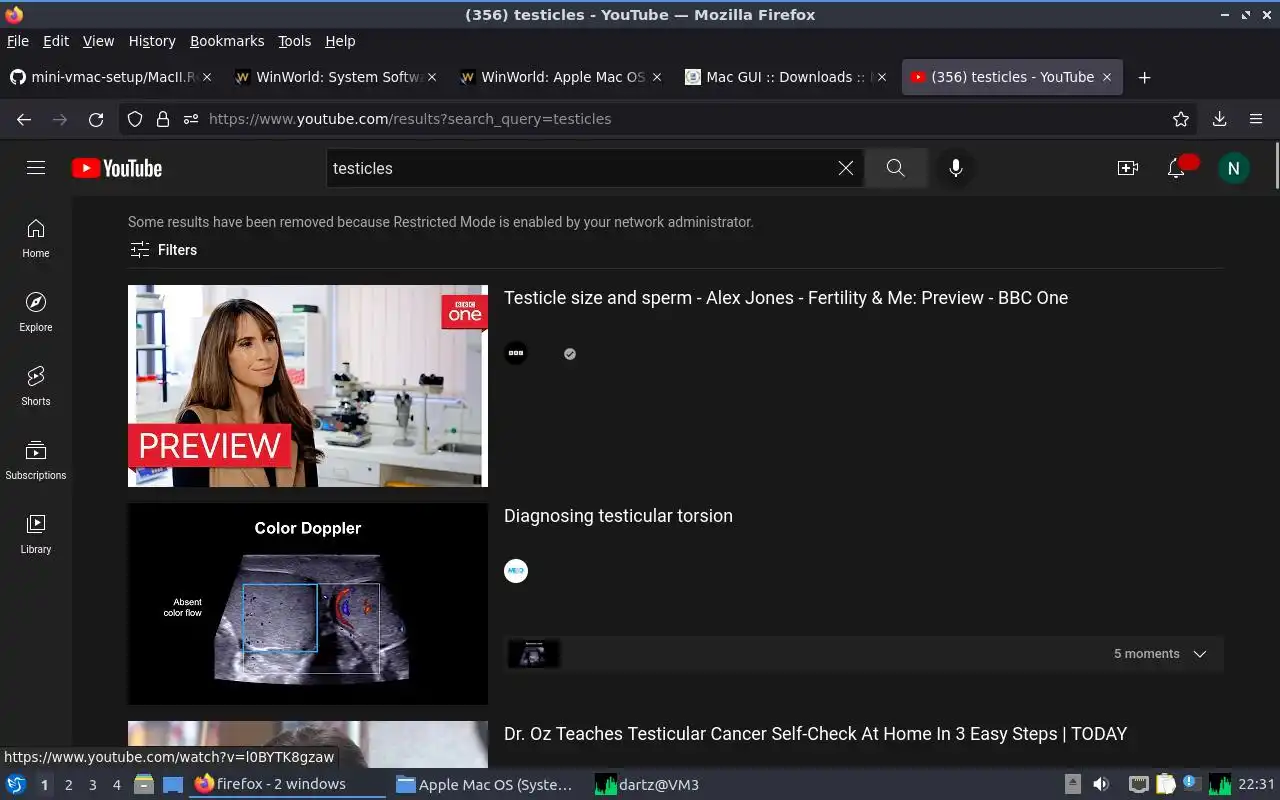Click the magnifier search button
1280x800 pixels.
tap(896, 168)
